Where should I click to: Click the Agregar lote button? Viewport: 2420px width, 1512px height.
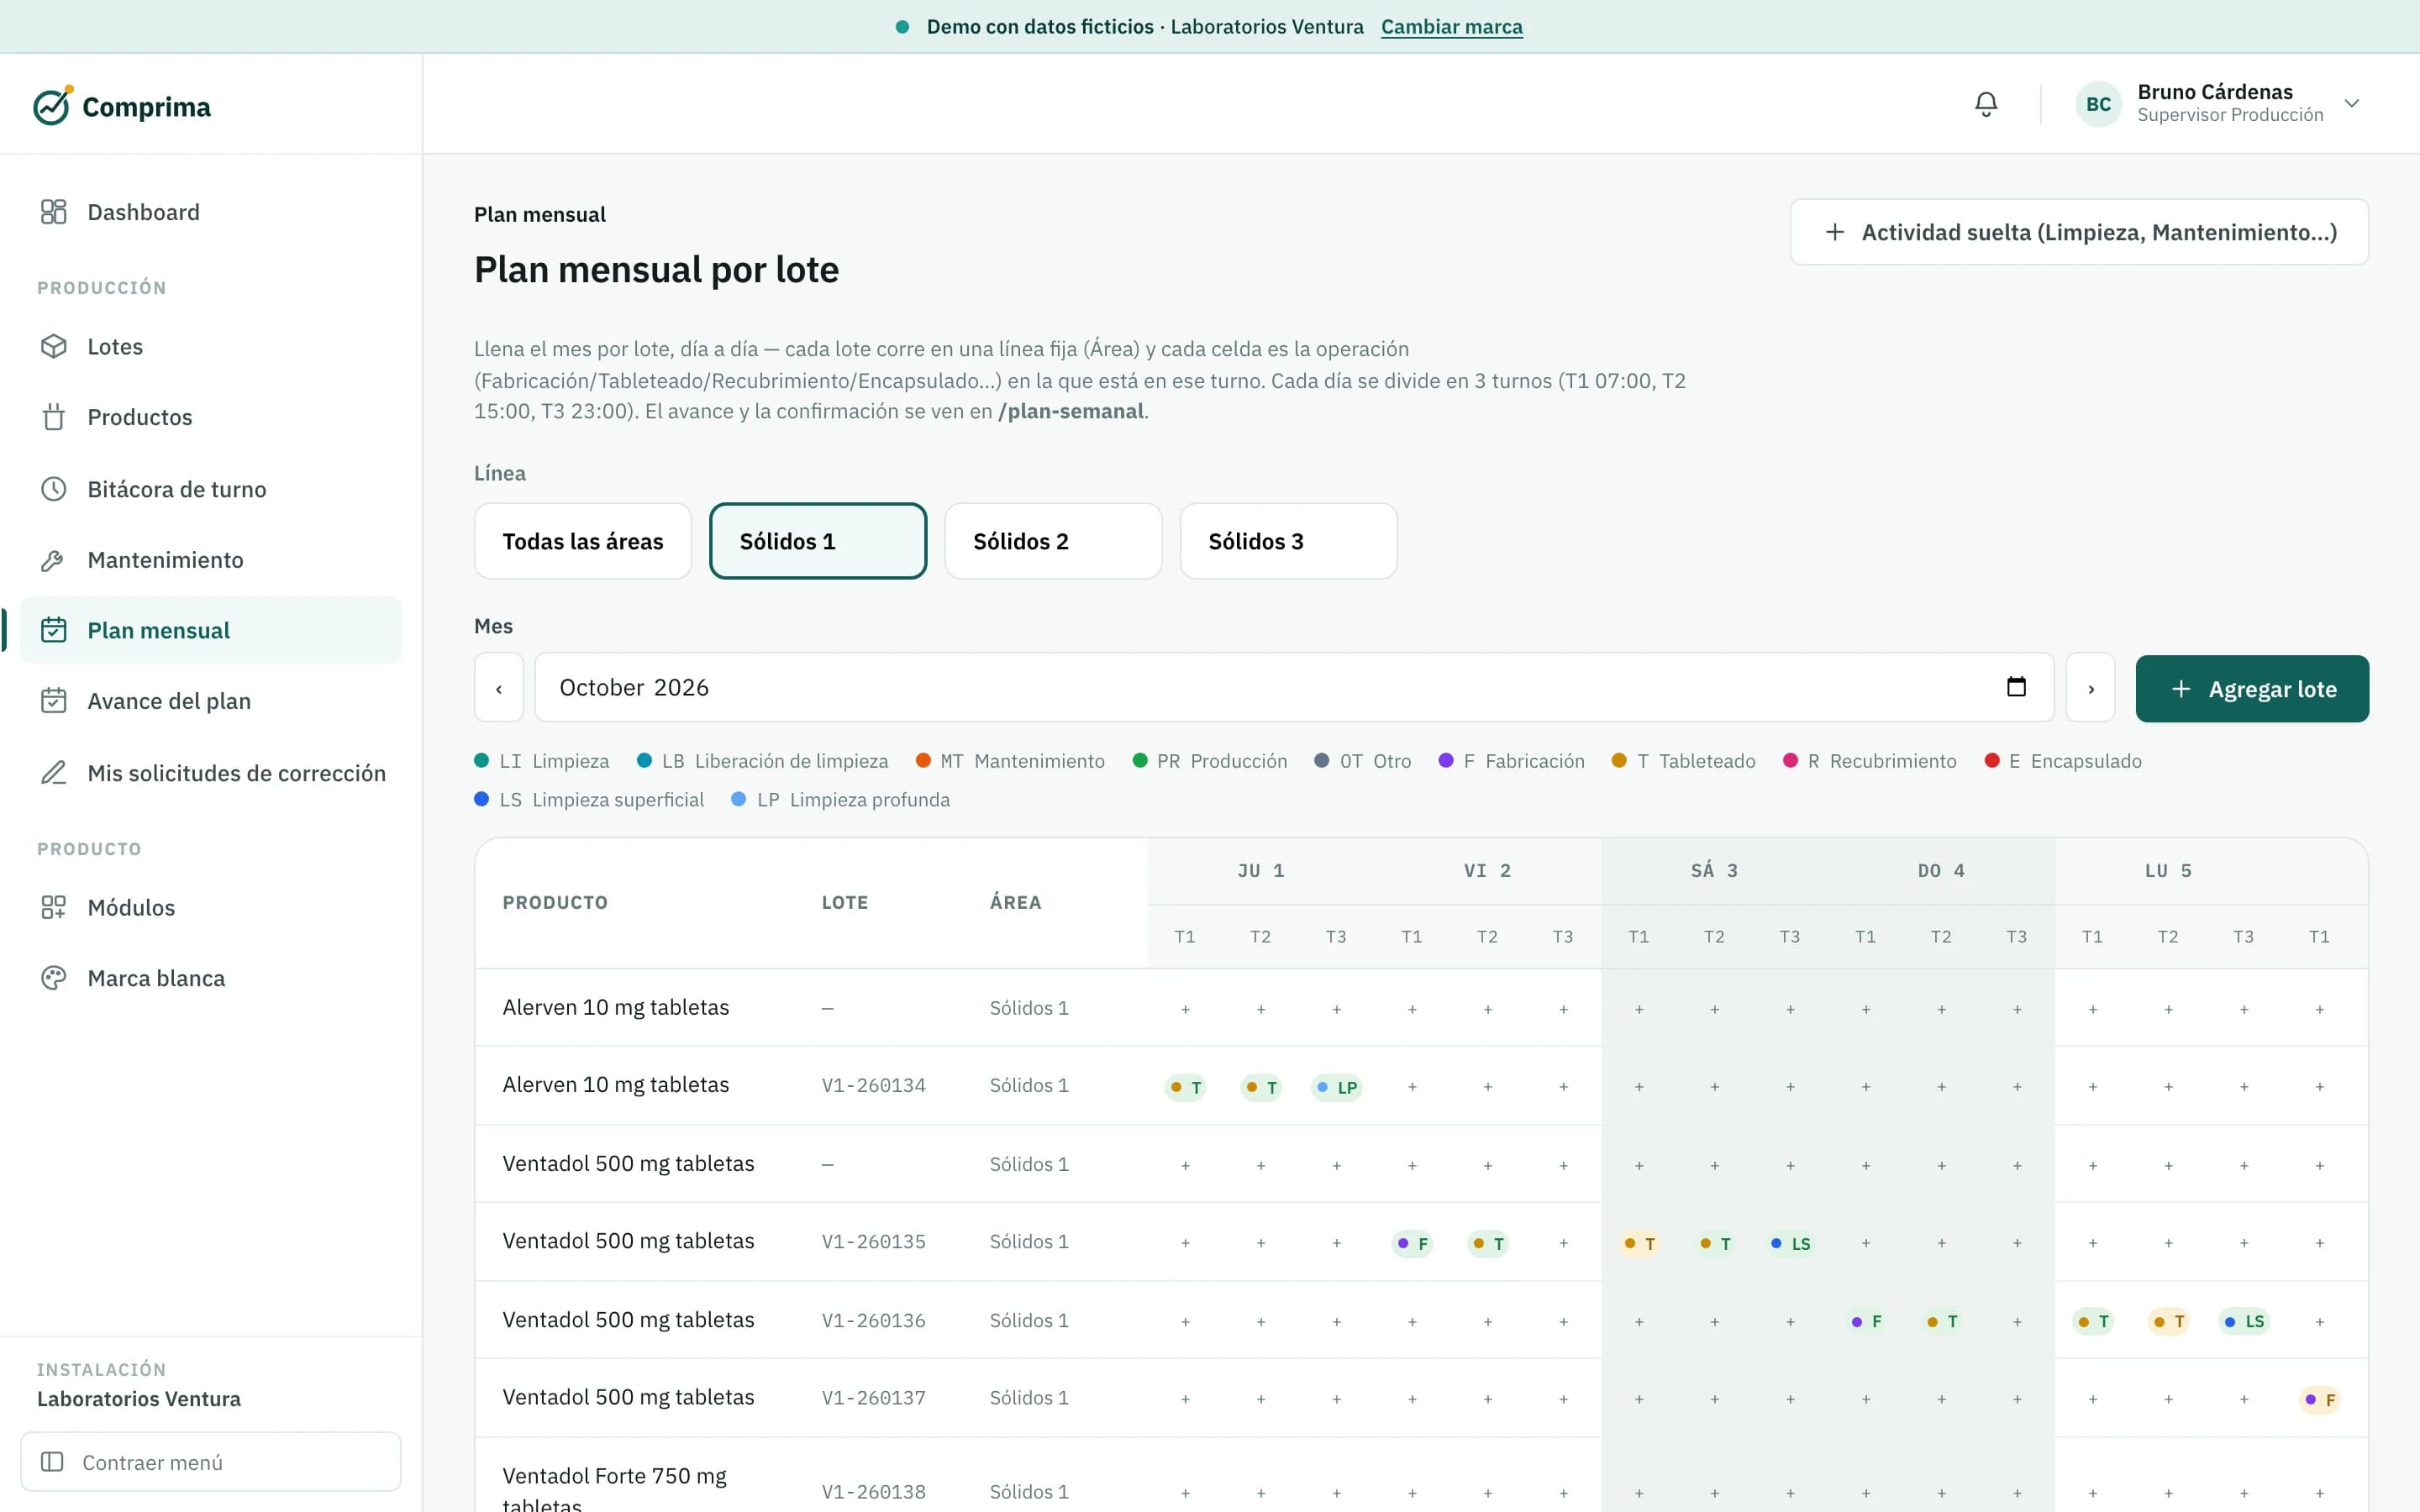tap(2251, 689)
